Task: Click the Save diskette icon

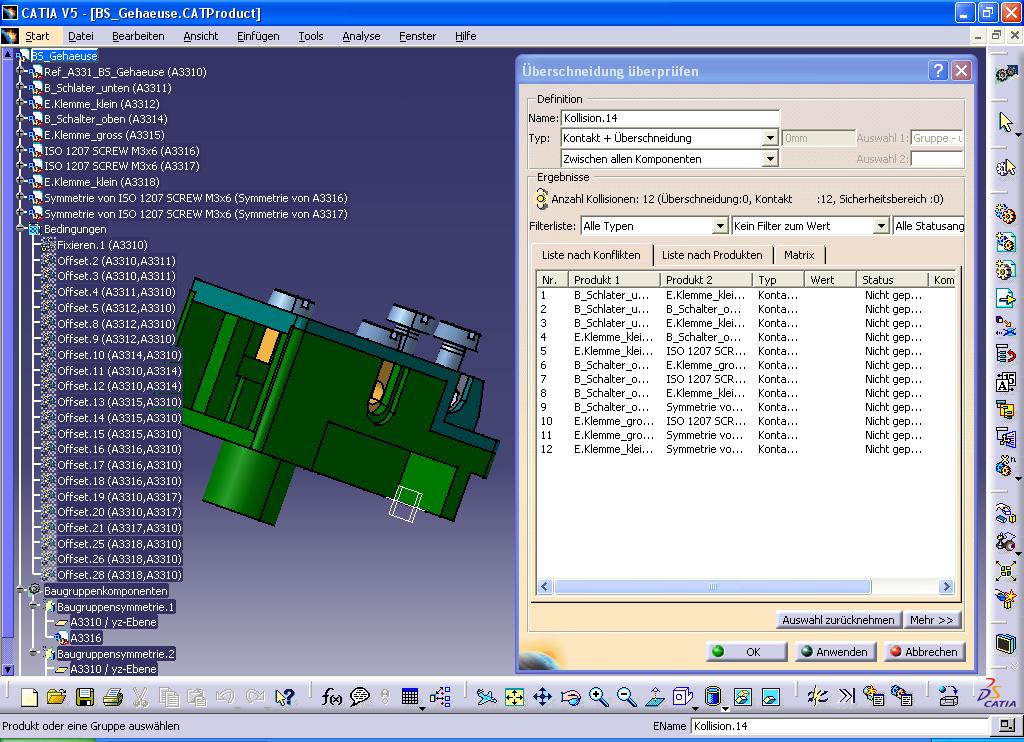Action: (85, 698)
